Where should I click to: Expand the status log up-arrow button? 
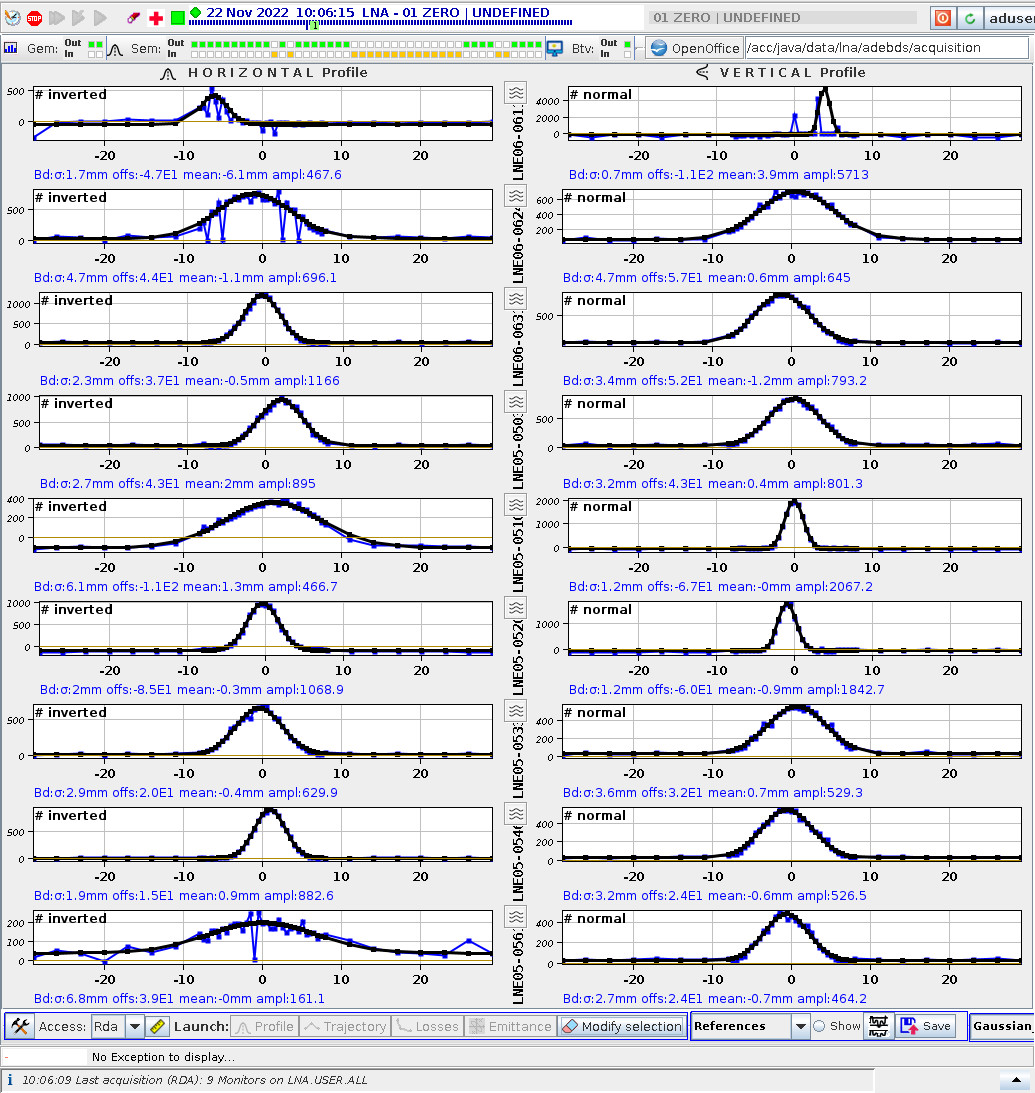click(1016, 1080)
